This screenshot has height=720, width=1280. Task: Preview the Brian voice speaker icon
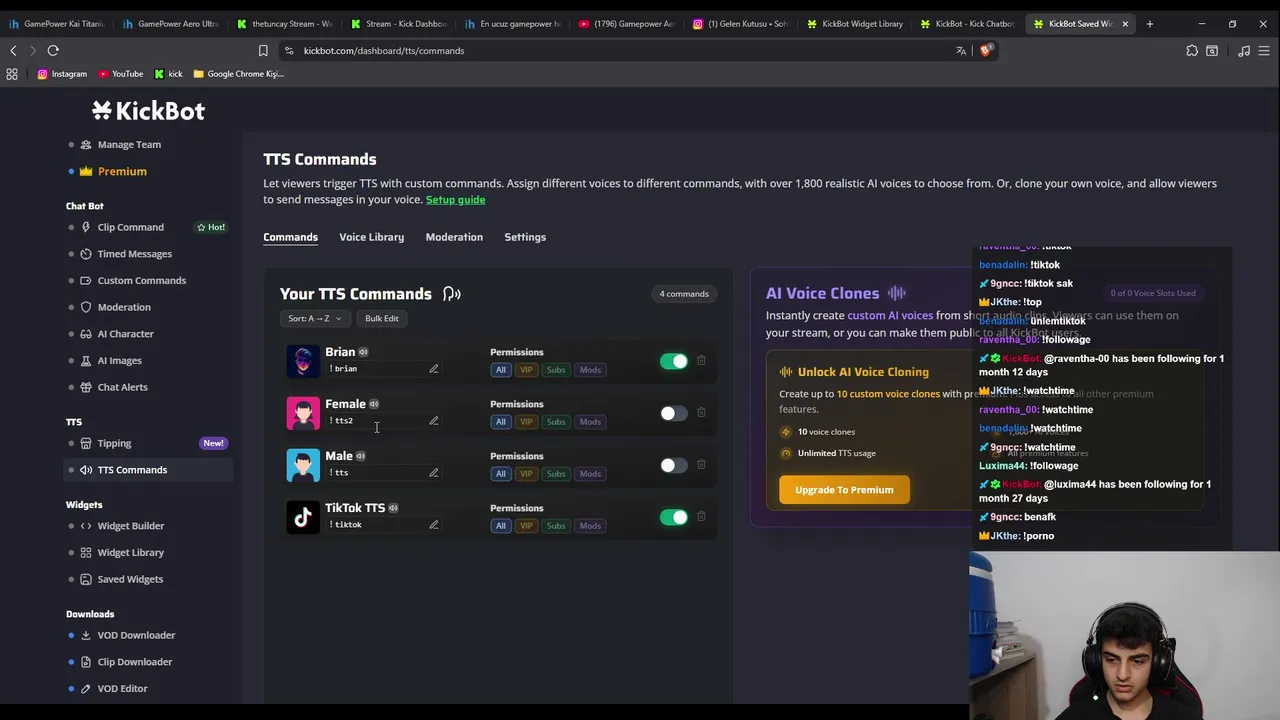coord(363,352)
